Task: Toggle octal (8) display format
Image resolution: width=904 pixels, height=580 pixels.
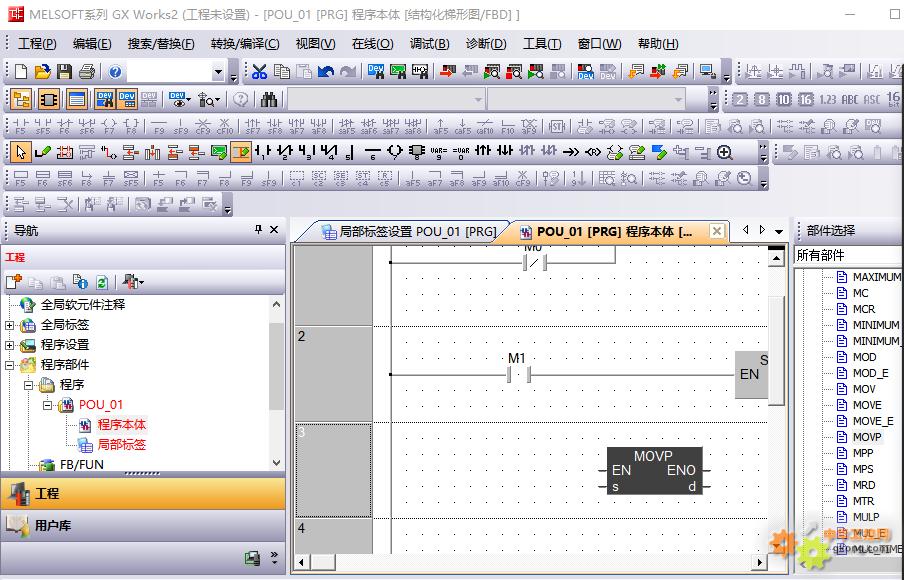Action: [x=762, y=100]
